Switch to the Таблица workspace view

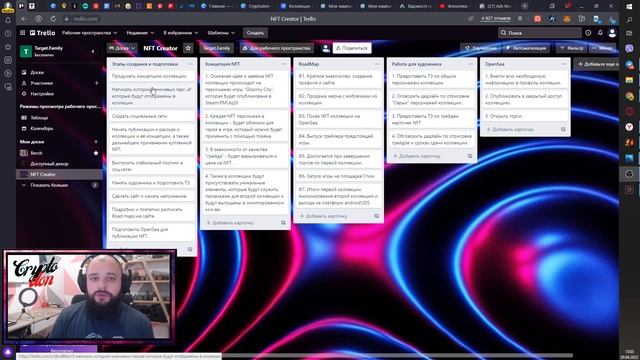[39, 118]
